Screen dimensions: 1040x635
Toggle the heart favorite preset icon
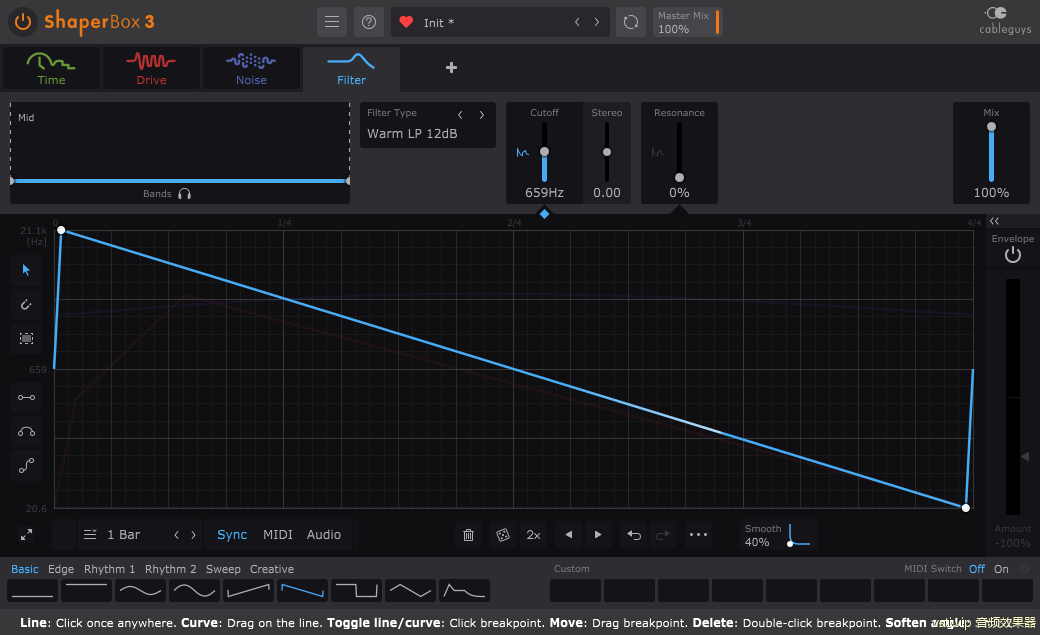point(406,22)
